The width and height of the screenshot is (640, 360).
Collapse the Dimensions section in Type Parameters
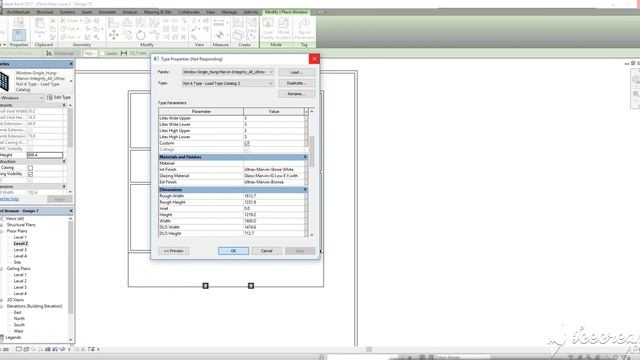(305, 190)
